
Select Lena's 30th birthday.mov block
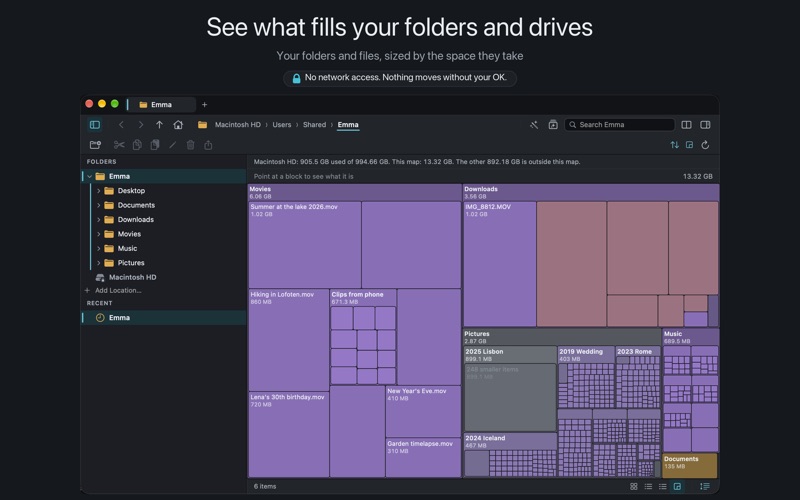289,435
